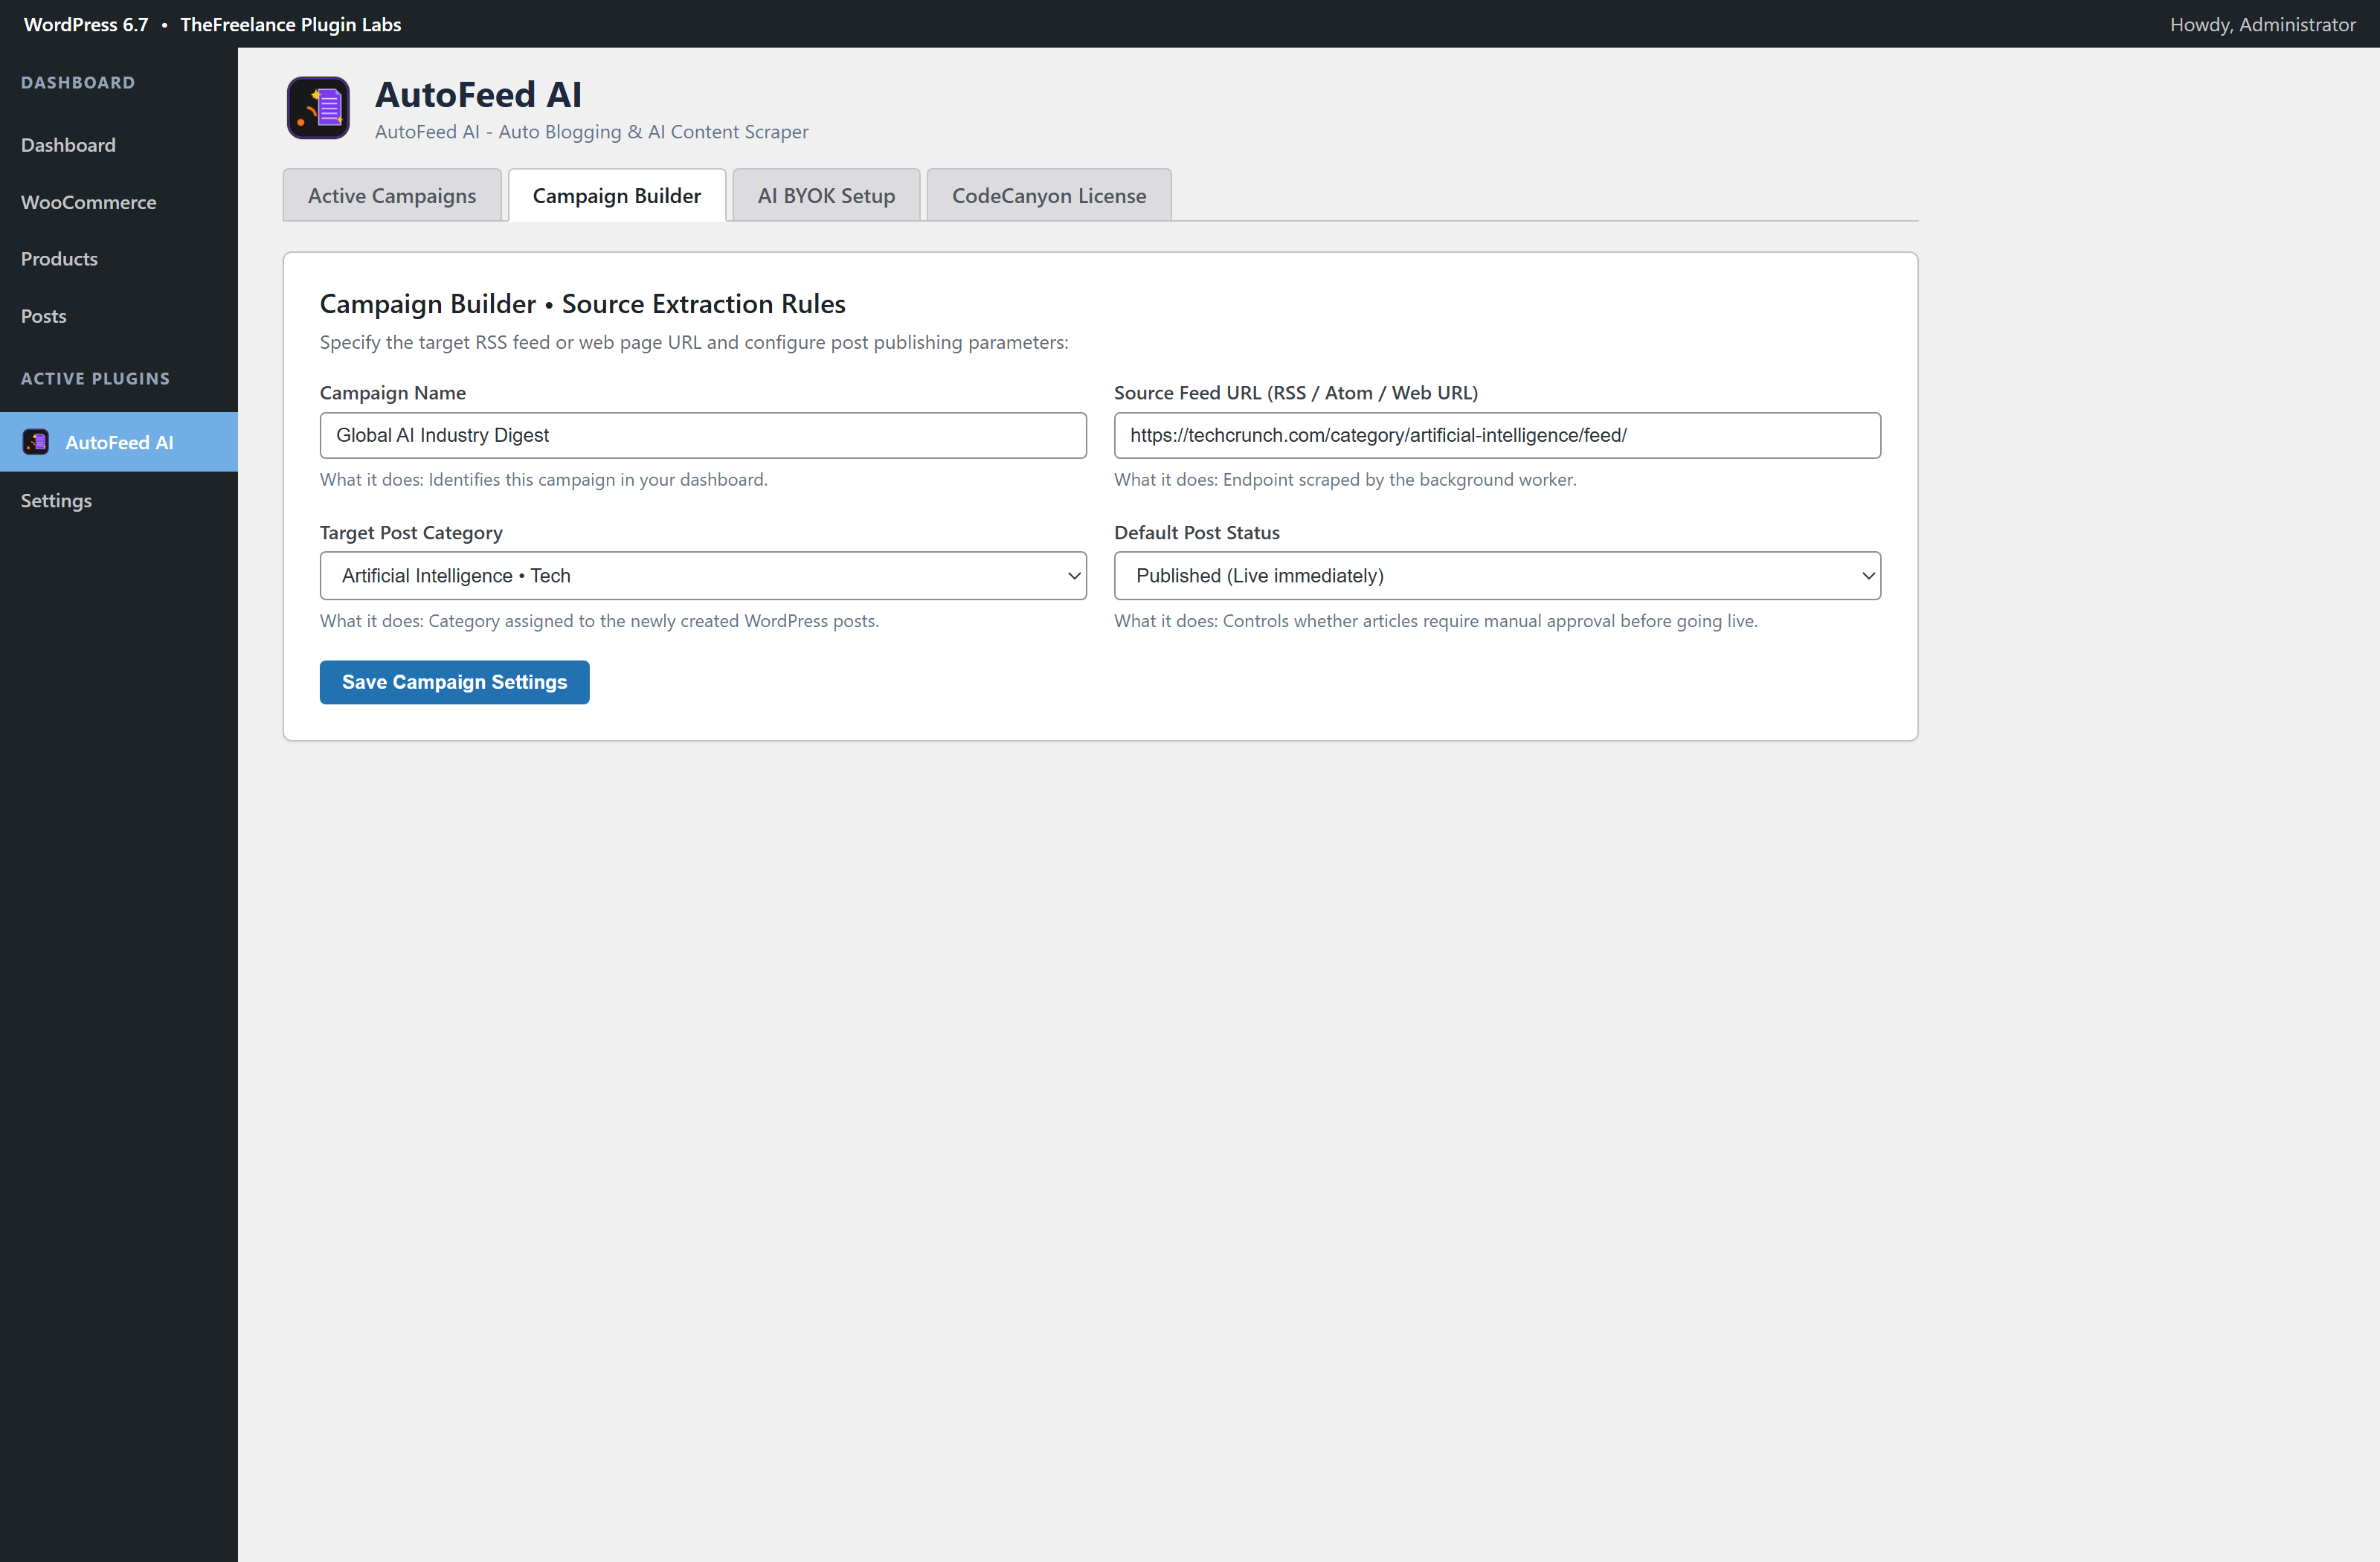2380x1562 pixels.
Task: Click the 'Default Post Status' label
Action: click(1196, 532)
